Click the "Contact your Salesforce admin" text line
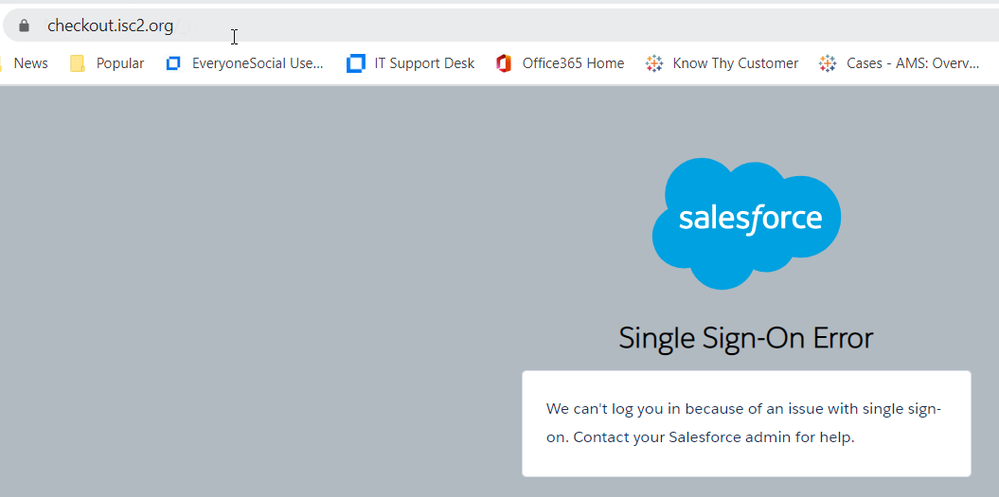999x497 pixels. (714, 437)
